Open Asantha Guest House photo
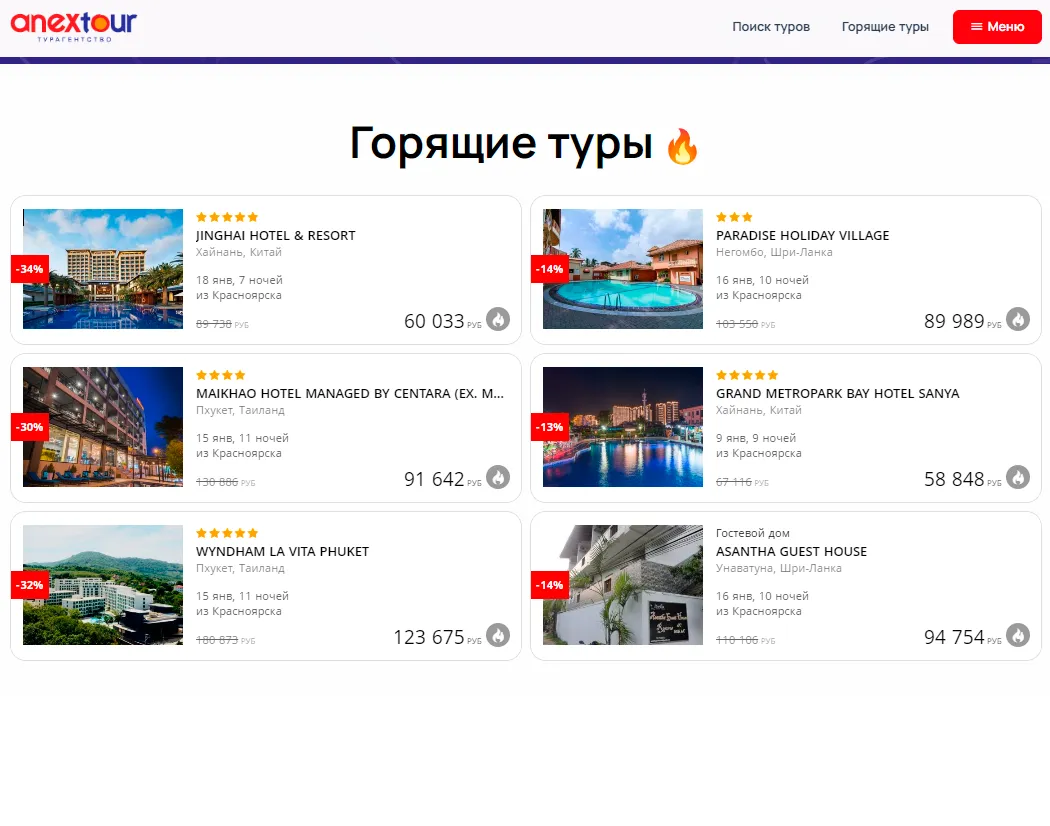The width and height of the screenshot is (1050, 826). click(x=623, y=585)
